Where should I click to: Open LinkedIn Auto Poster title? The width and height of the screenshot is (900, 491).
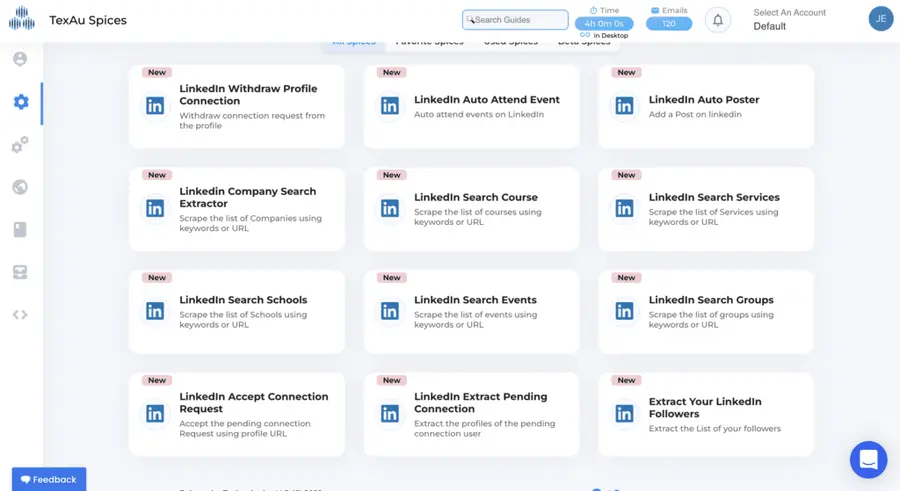pos(704,99)
